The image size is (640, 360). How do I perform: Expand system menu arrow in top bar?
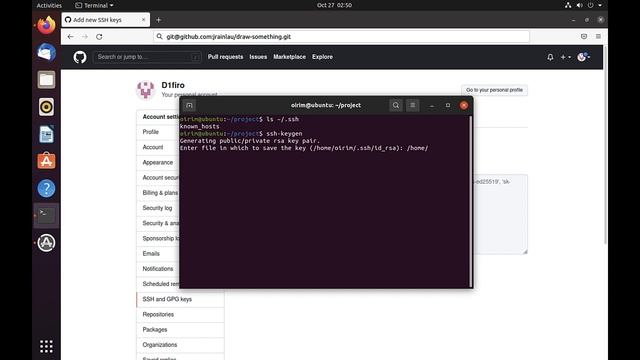600,5
